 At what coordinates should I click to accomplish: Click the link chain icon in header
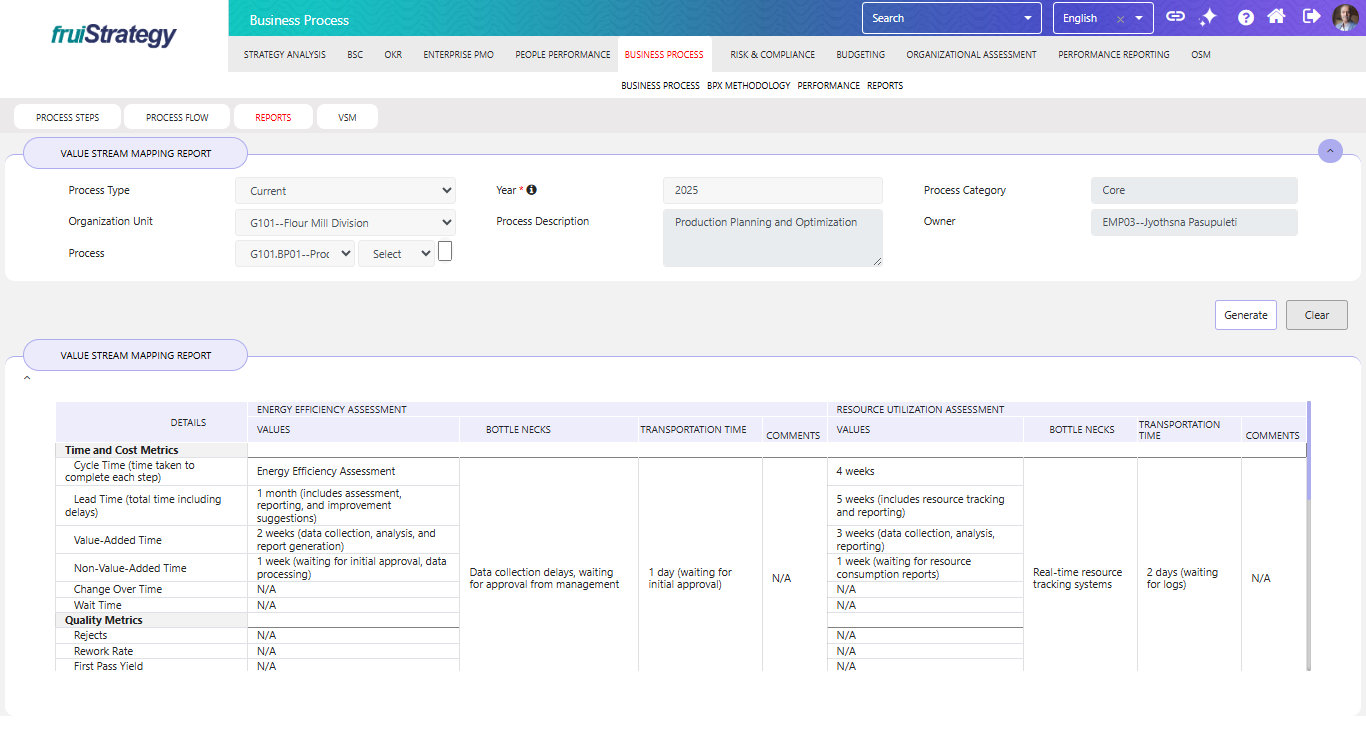tap(1176, 17)
